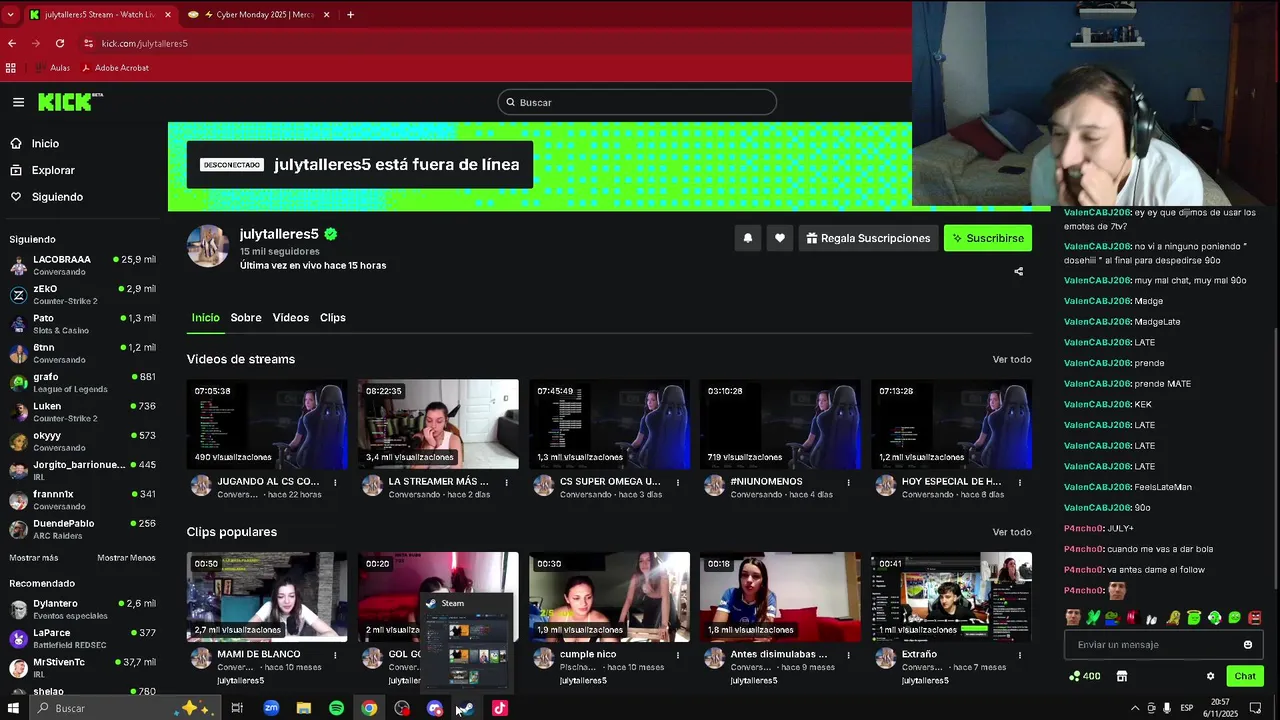1280x720 pixels.
Task: Open zEkO channel in Siguiendo list
Action: tap(83, 294)
